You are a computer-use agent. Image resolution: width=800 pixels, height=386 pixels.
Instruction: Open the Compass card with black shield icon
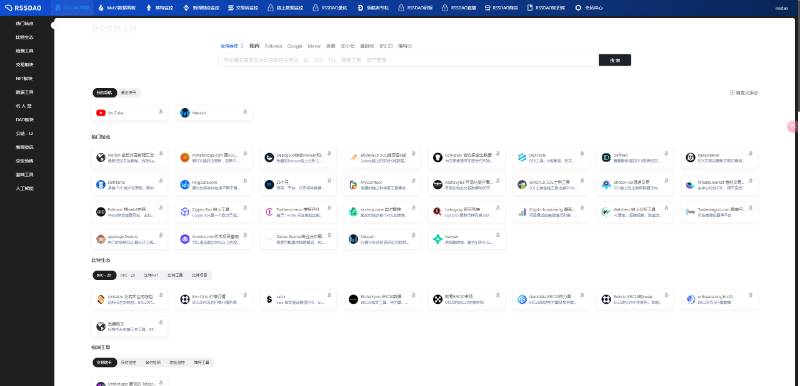pyautogui.click(x=467, y=158)
